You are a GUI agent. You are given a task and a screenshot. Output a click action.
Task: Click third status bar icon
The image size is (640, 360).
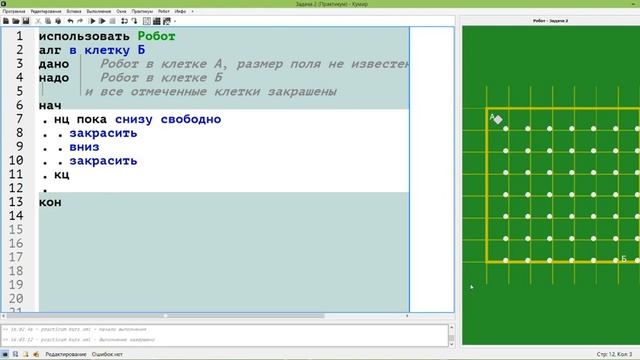(x=26, y=354)
